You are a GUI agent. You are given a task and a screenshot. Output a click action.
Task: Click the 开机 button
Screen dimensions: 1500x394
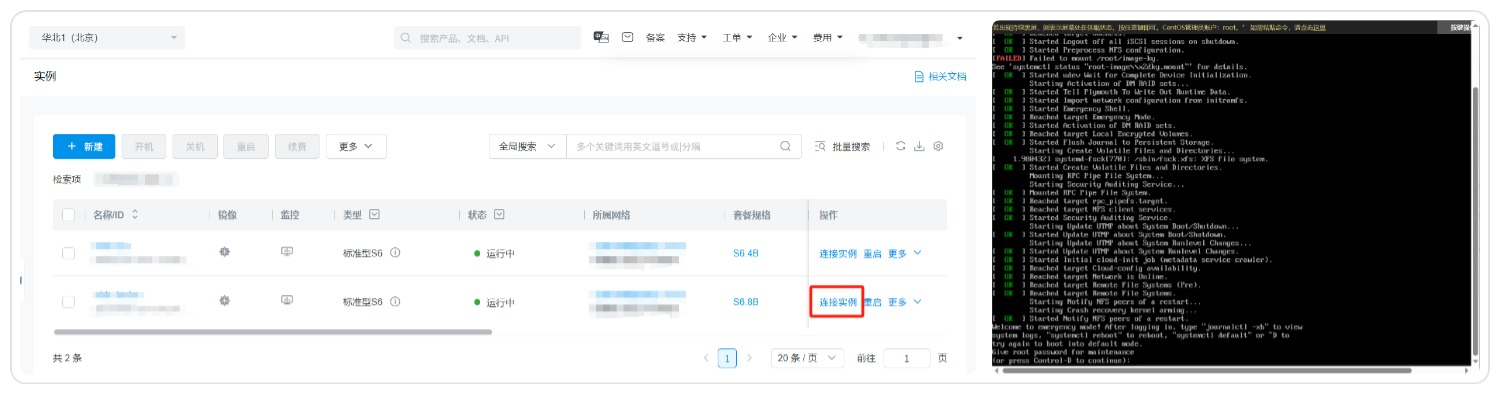[144, 146]
